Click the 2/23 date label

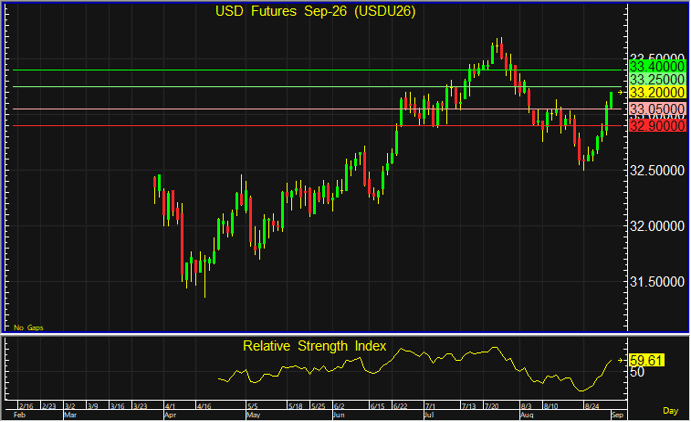[49, 406]
